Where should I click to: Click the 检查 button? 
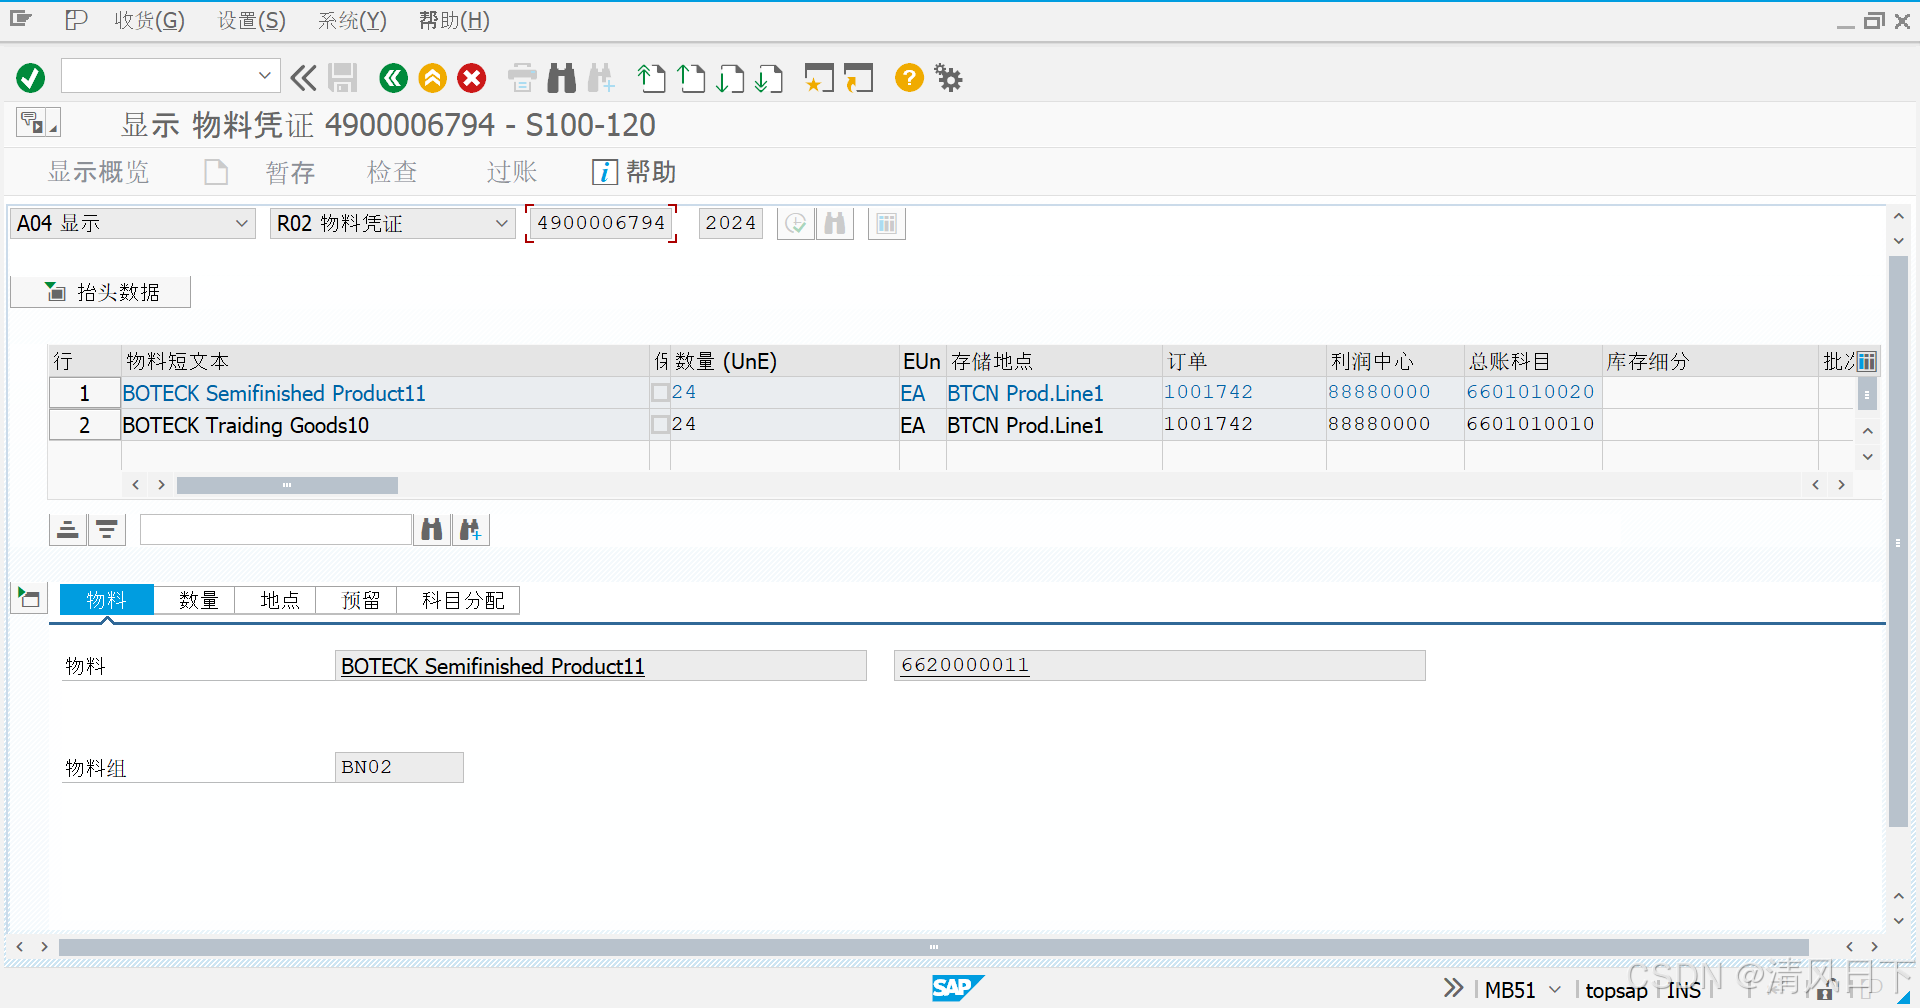[x=391, y=172]
